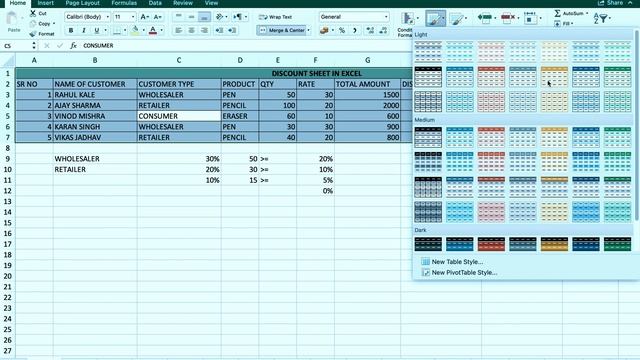
Task: Click increase decimal icon
Action: [x=370, y=30]
